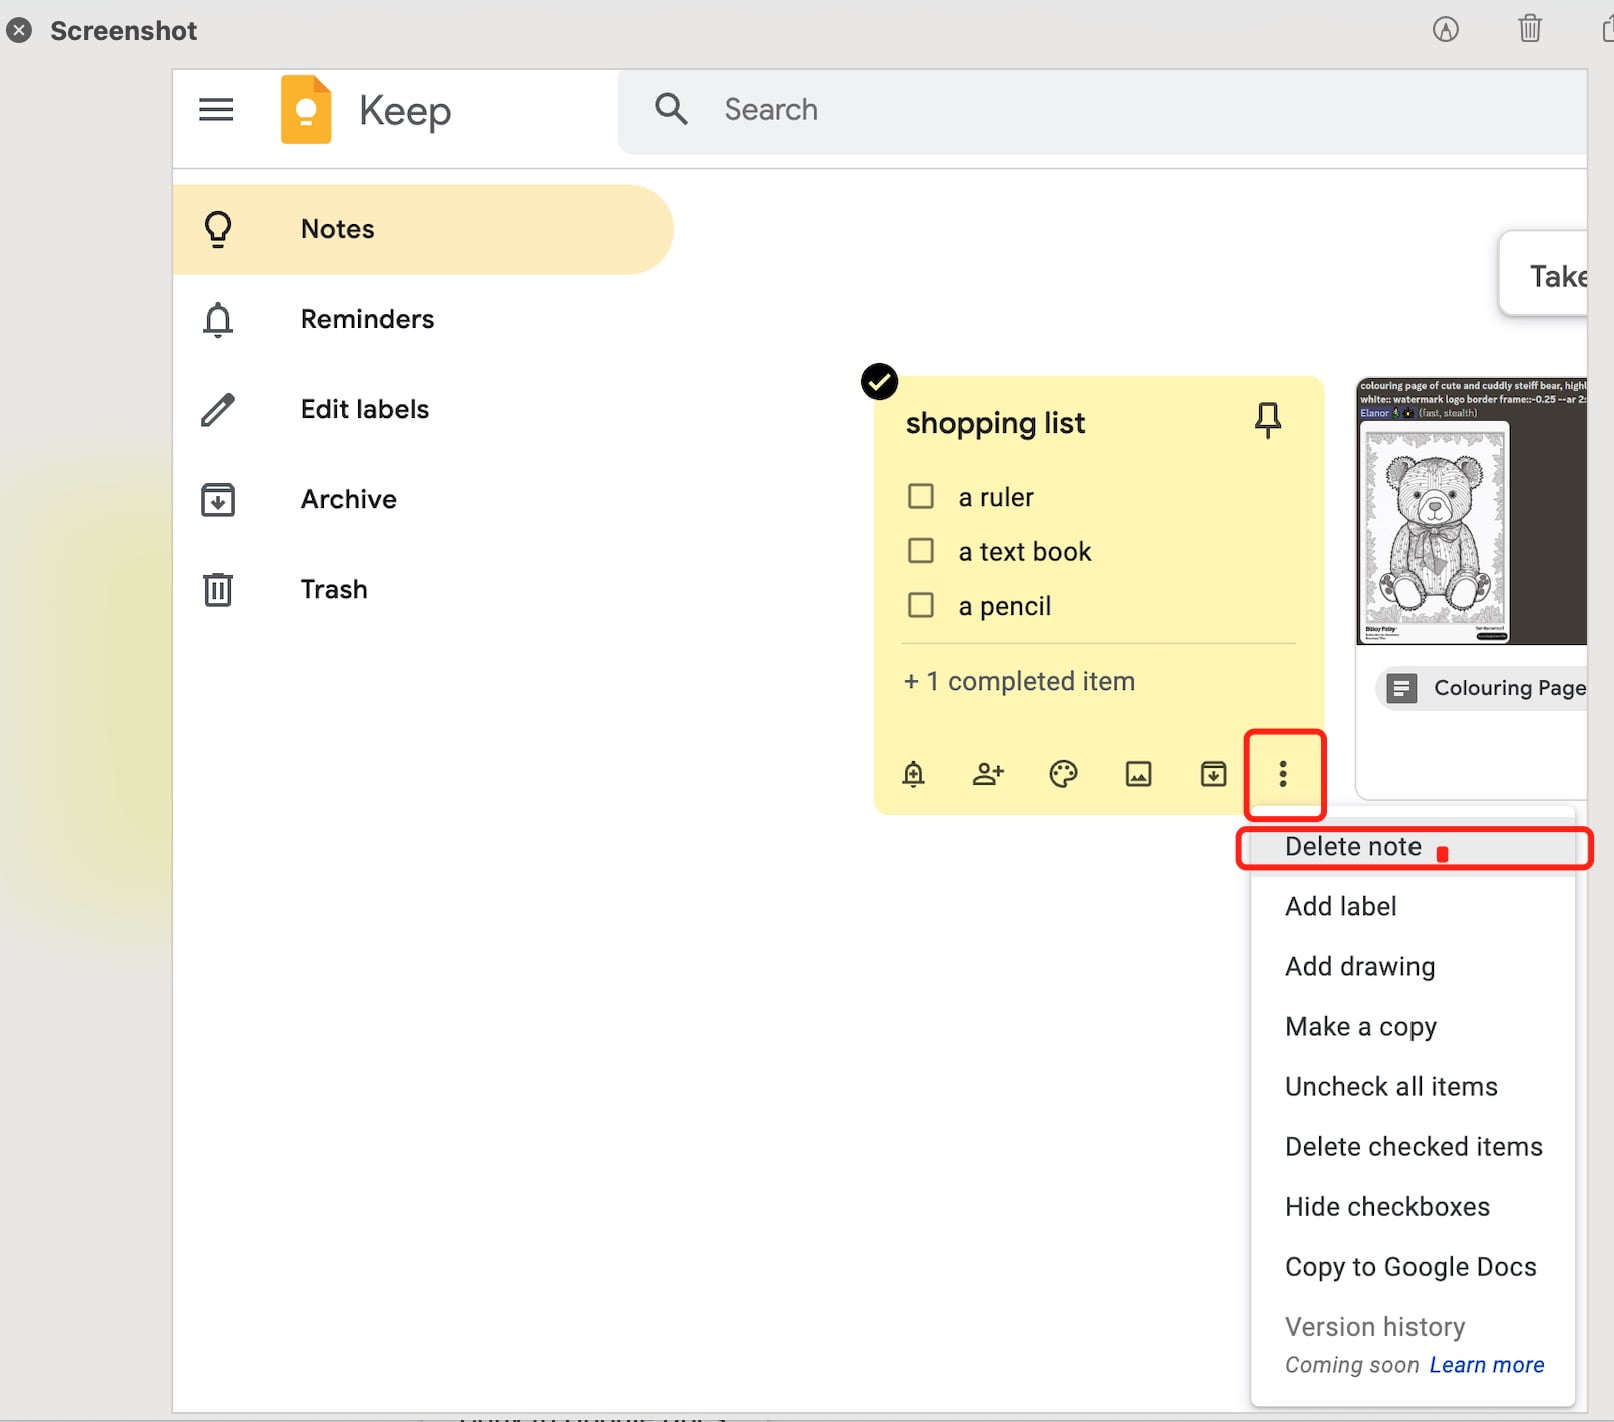Choose Add label from the menu
The image size is (1614, 1422).
tap(1412, 906)
